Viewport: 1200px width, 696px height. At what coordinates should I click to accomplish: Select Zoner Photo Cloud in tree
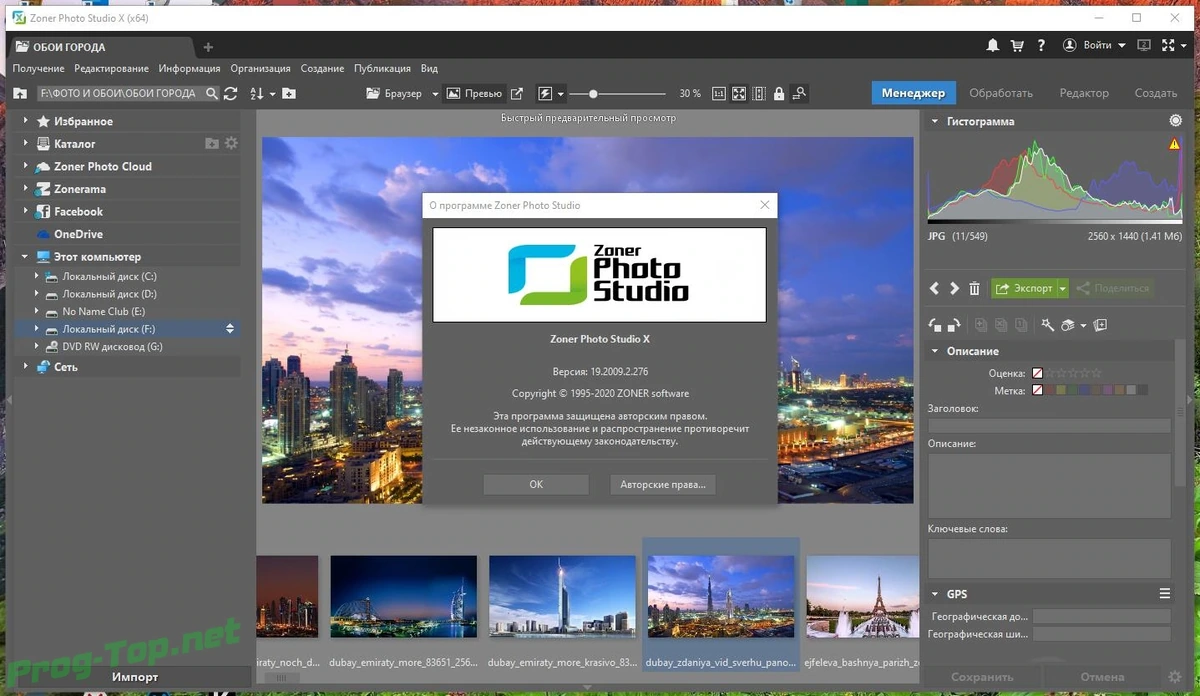pyautogui.click(x=103, y=166)
